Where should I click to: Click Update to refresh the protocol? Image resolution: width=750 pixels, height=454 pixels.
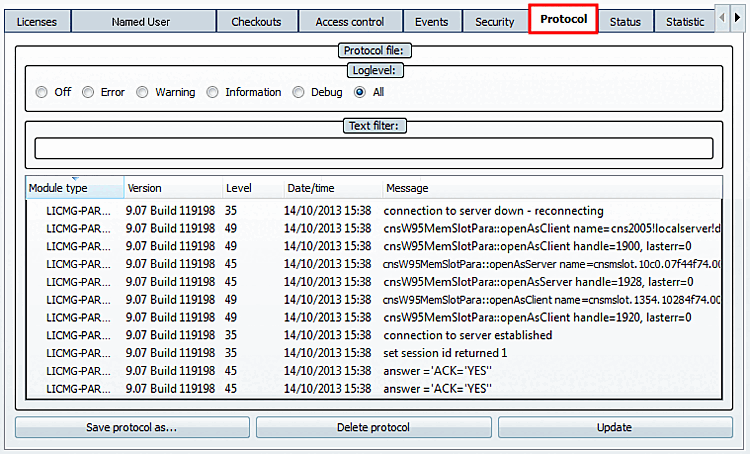point(615,427)
